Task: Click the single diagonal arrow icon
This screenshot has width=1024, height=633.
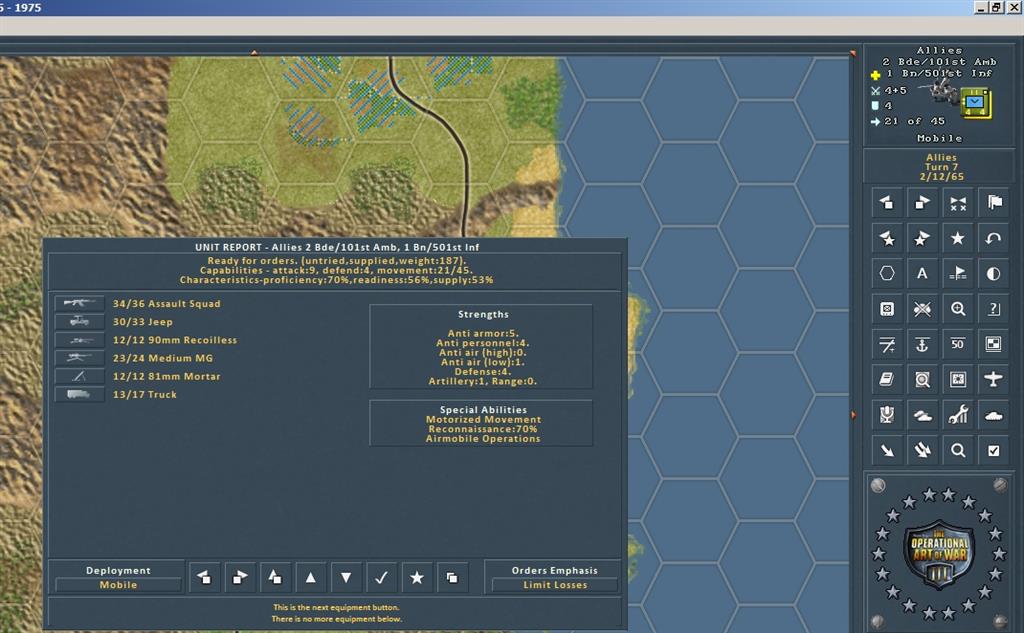Action: point(887,450)
